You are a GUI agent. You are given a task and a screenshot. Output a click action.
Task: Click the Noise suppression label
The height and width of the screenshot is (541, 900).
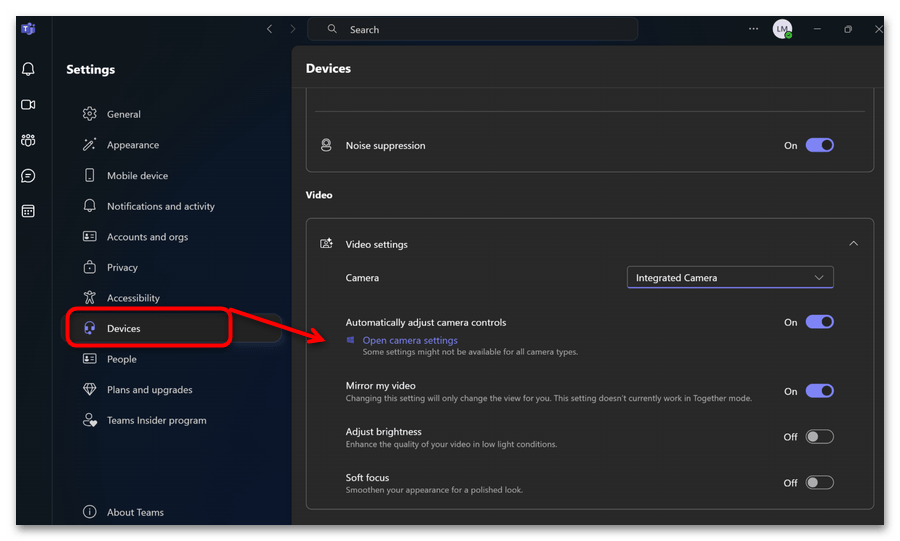click(385, 146)
